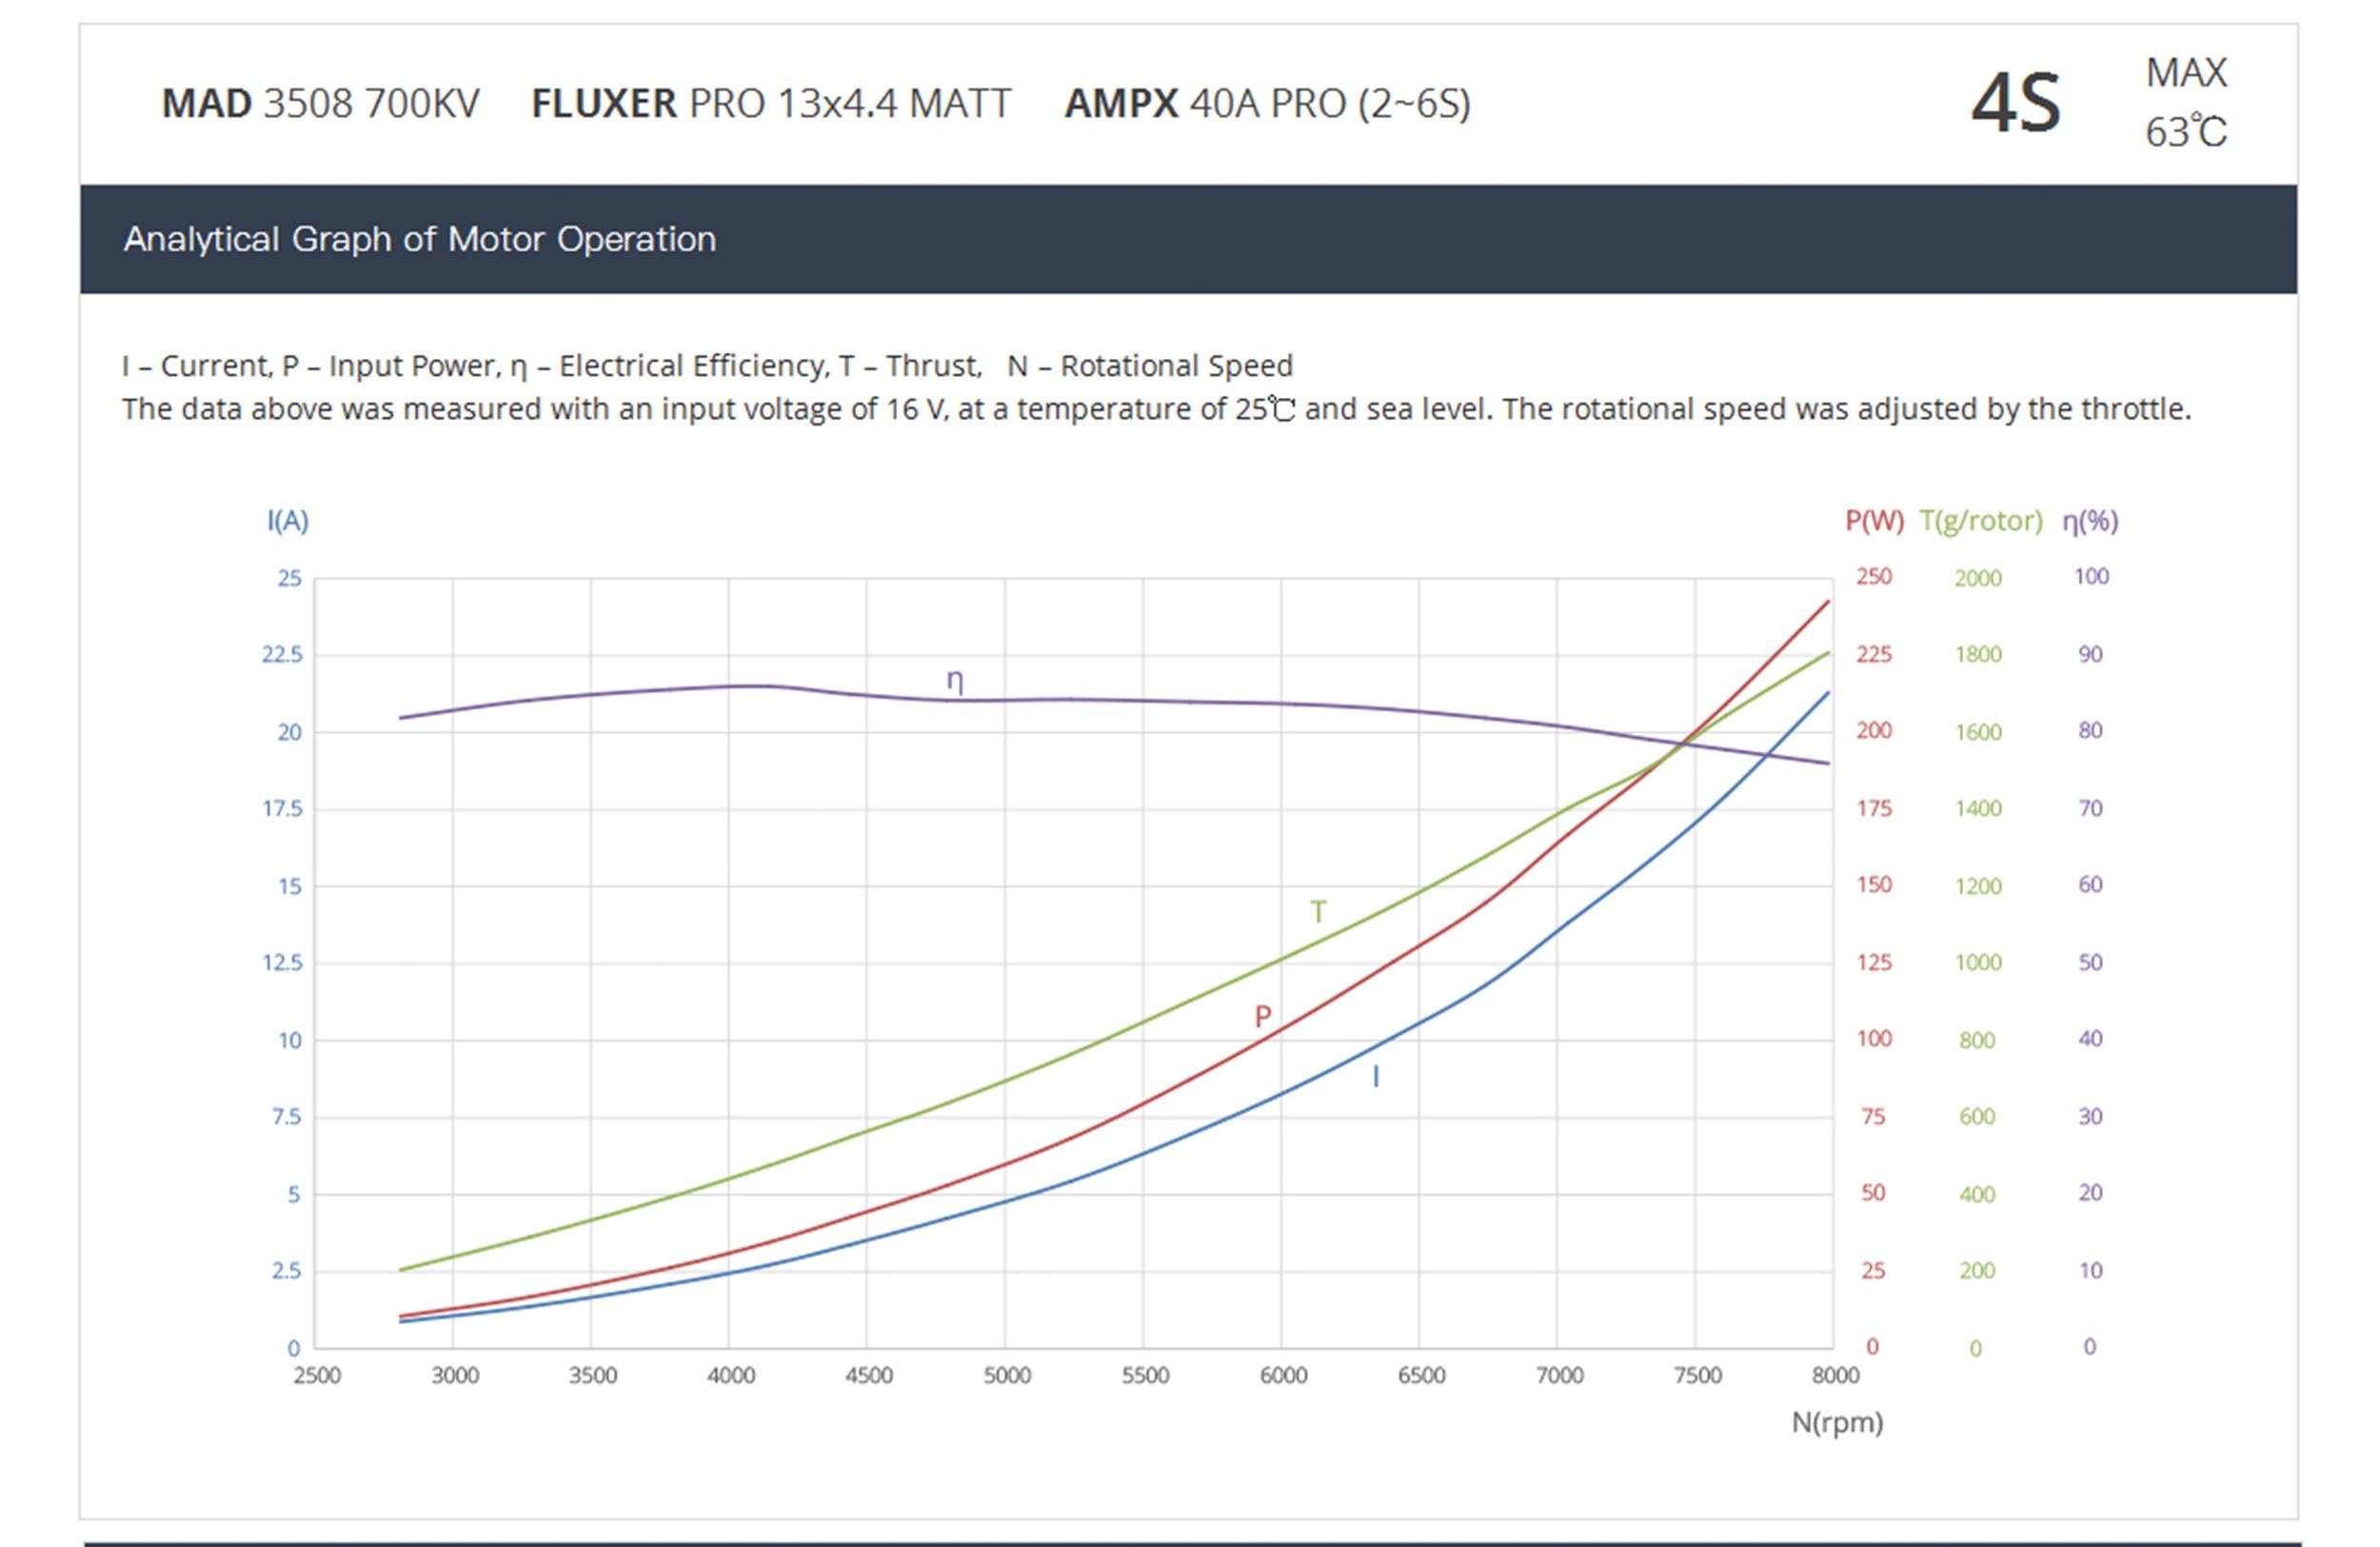Click the η curve label on graph
This screenshot has height=1547, width=2380.
pos(954,681)
